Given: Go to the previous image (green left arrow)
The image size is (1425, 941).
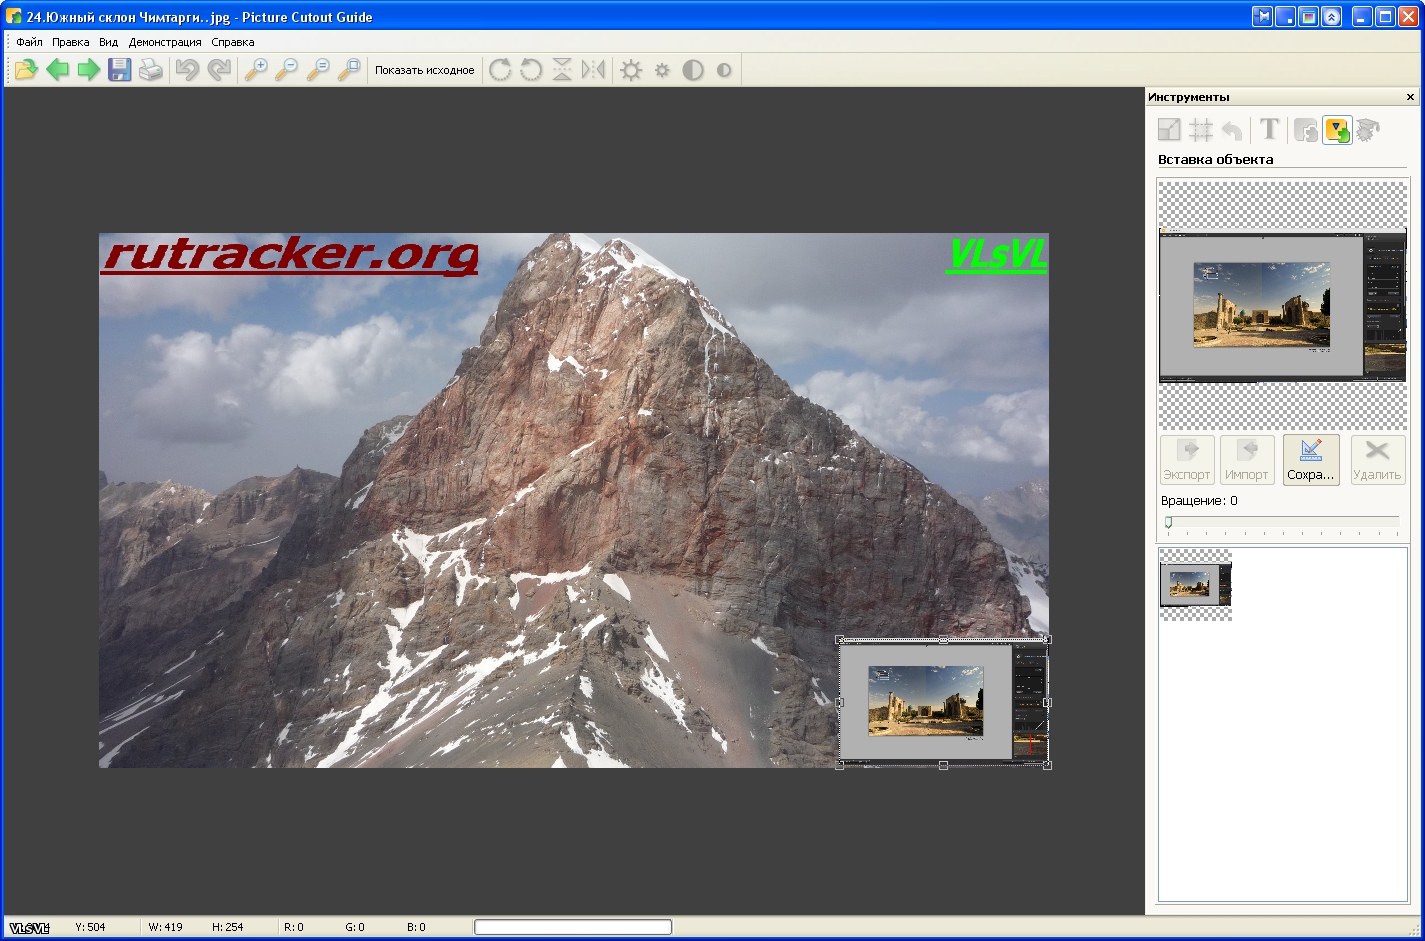Looking at the screenshot, I should (58, 70).
